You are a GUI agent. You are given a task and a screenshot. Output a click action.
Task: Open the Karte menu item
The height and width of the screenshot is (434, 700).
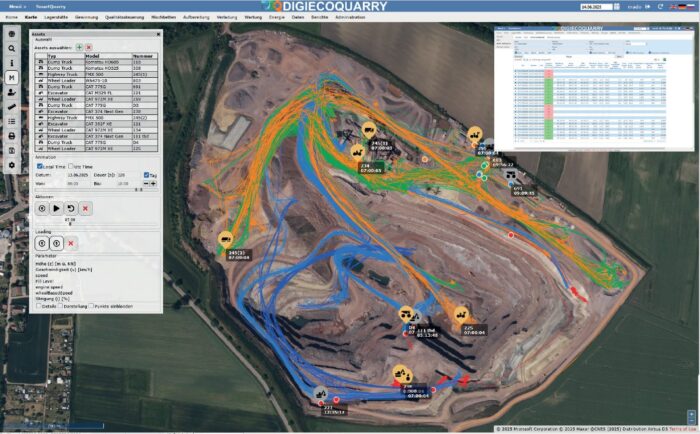31,17
